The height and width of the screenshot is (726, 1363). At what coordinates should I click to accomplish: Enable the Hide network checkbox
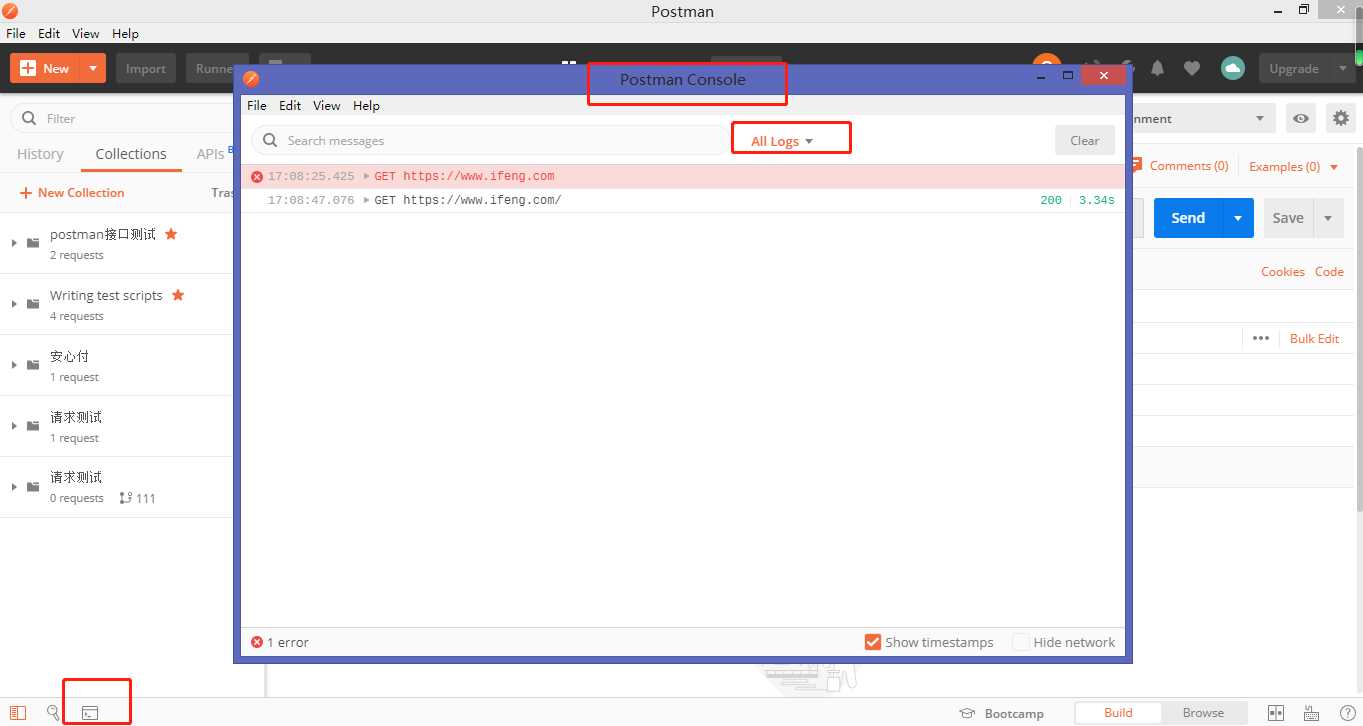pos(1021,642)
